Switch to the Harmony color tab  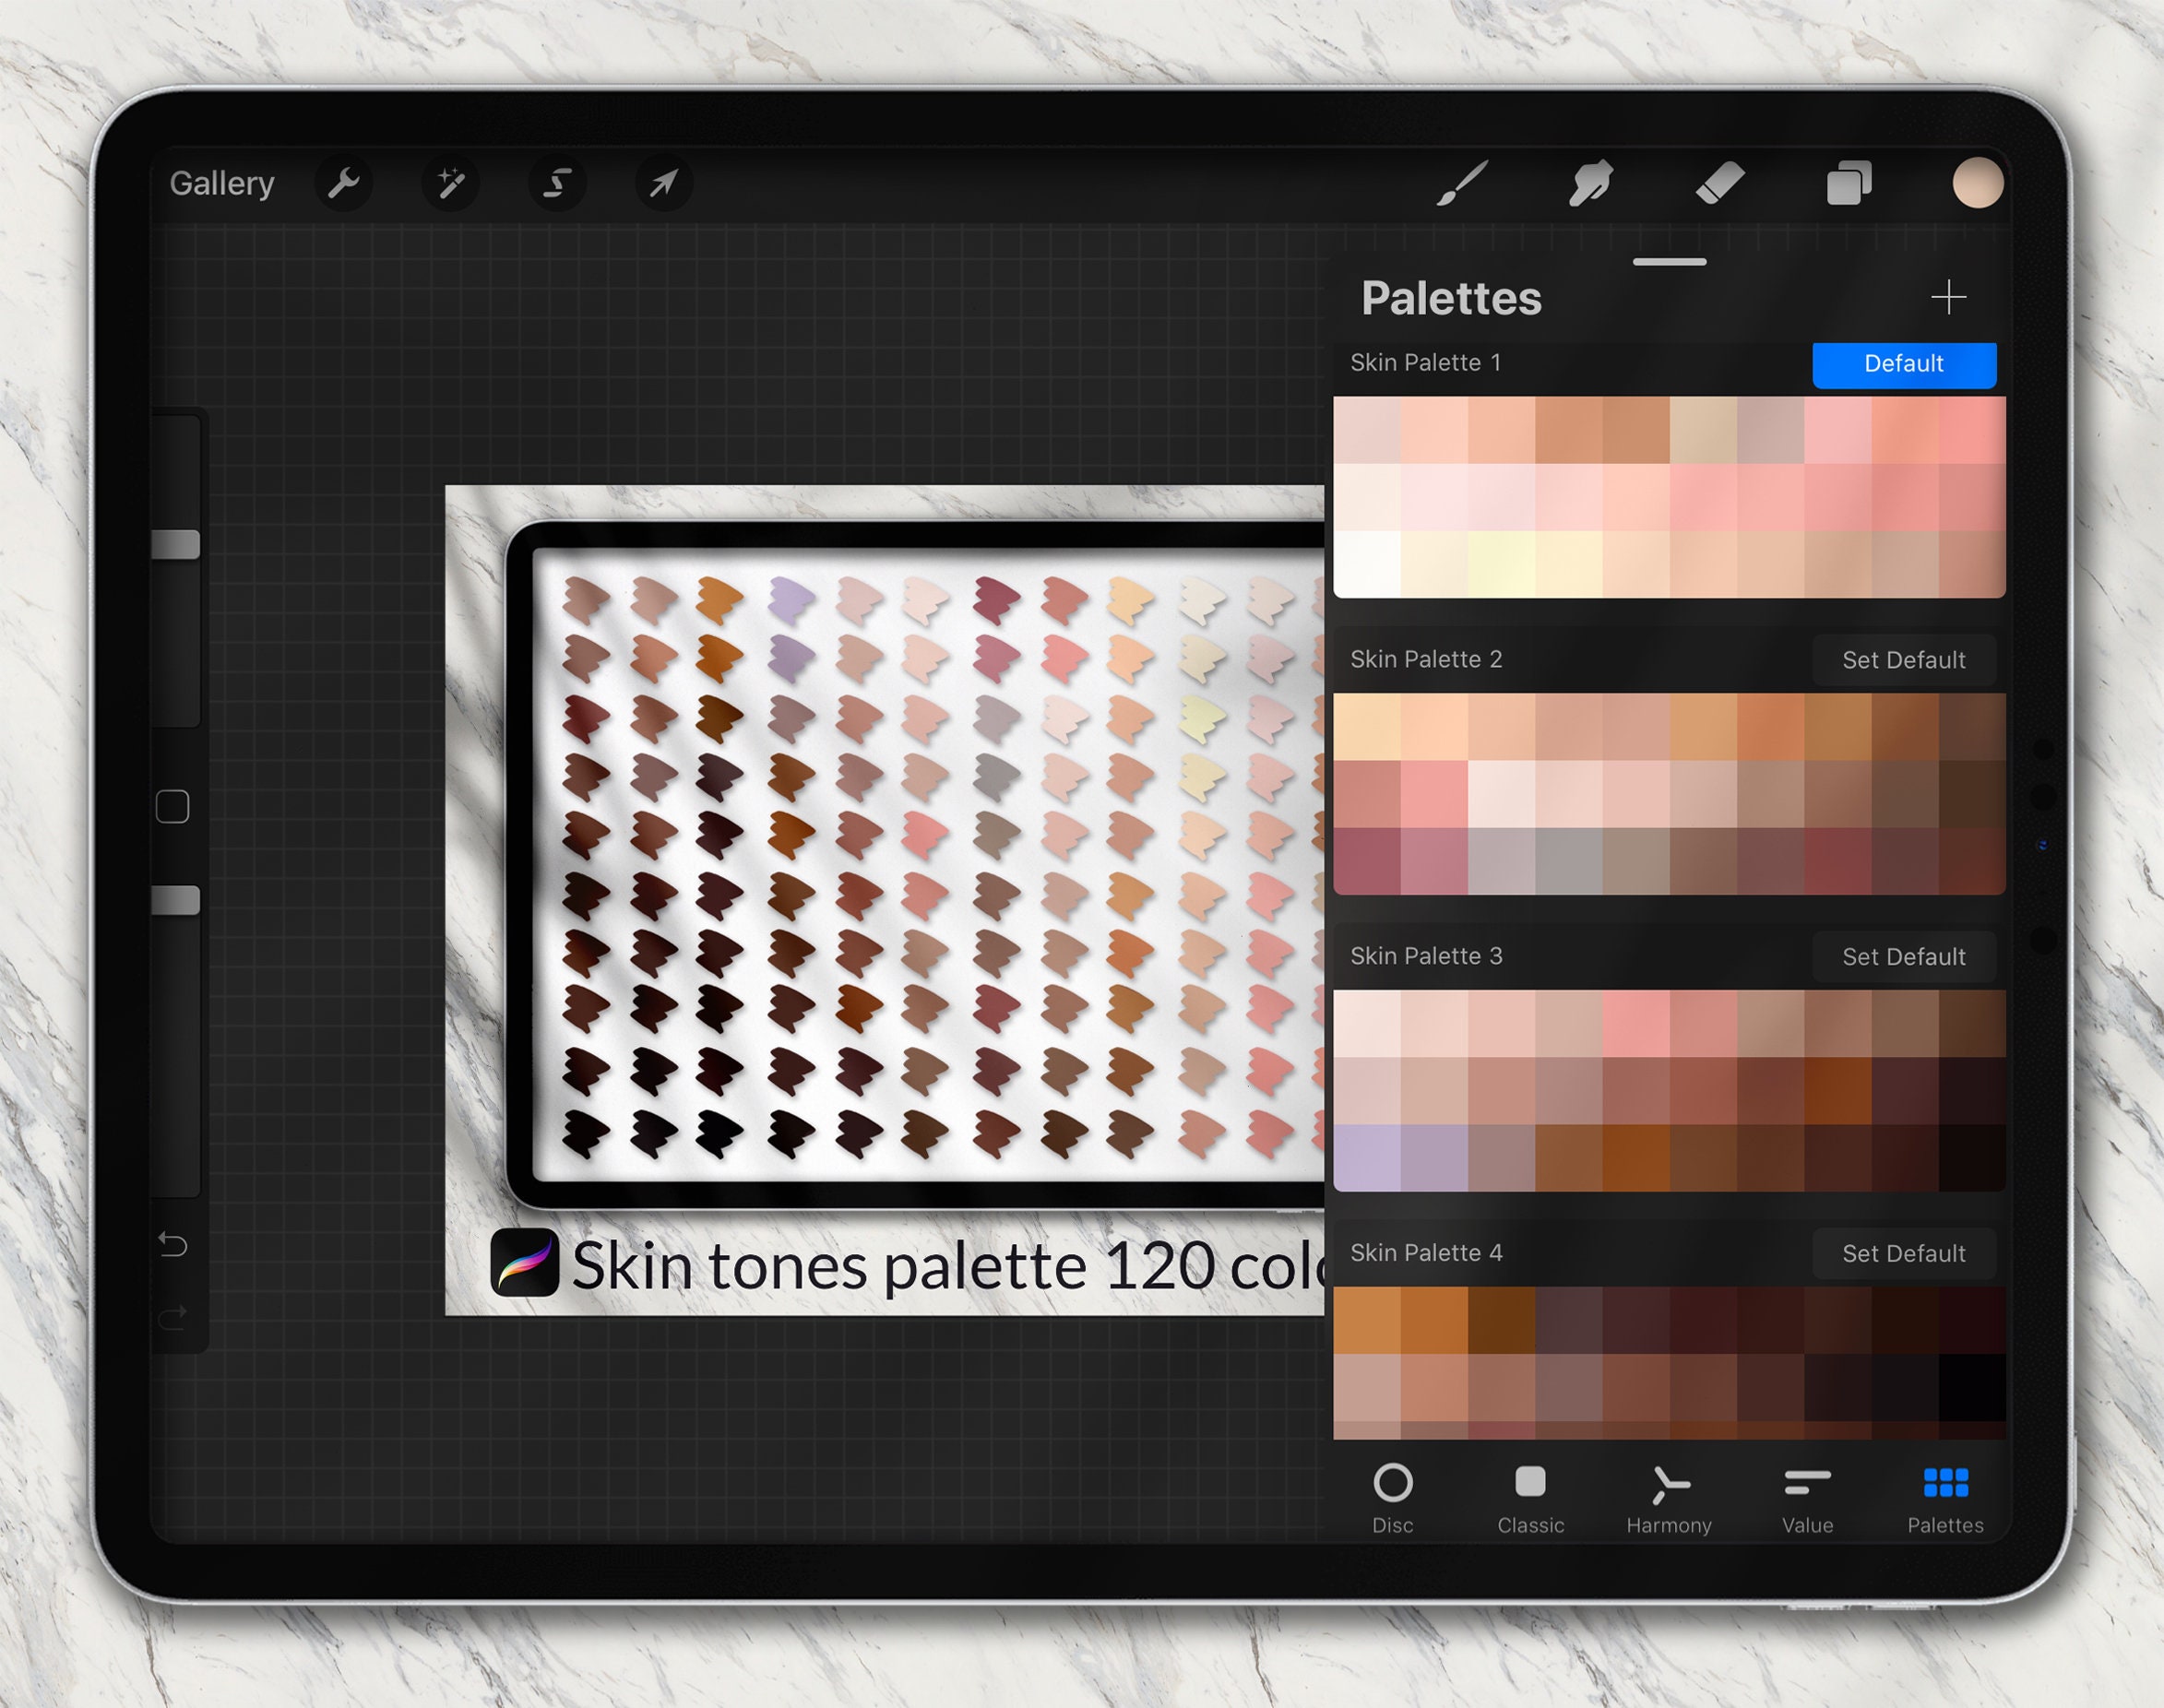(x=1669, y=1499)
